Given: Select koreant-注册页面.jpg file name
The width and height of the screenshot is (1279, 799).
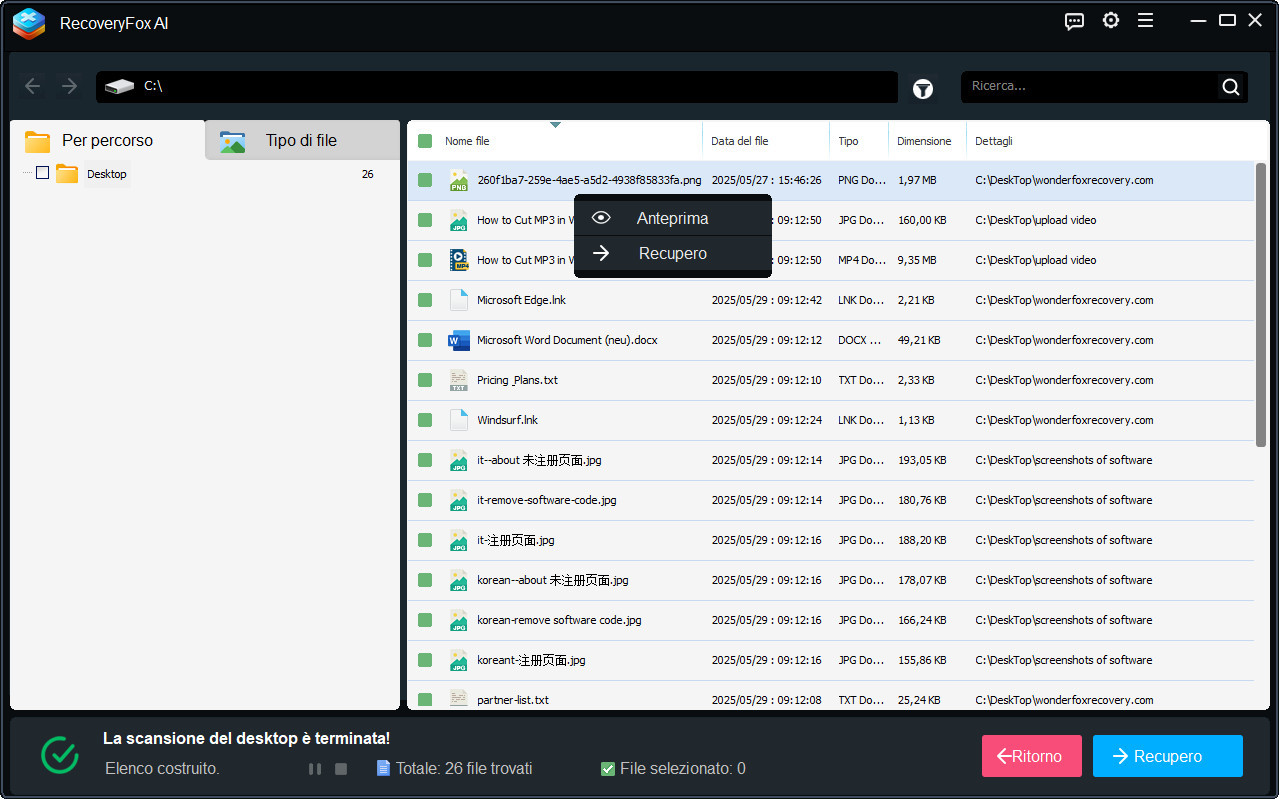Looking at the screenshot, I should [x=531, y=660].
